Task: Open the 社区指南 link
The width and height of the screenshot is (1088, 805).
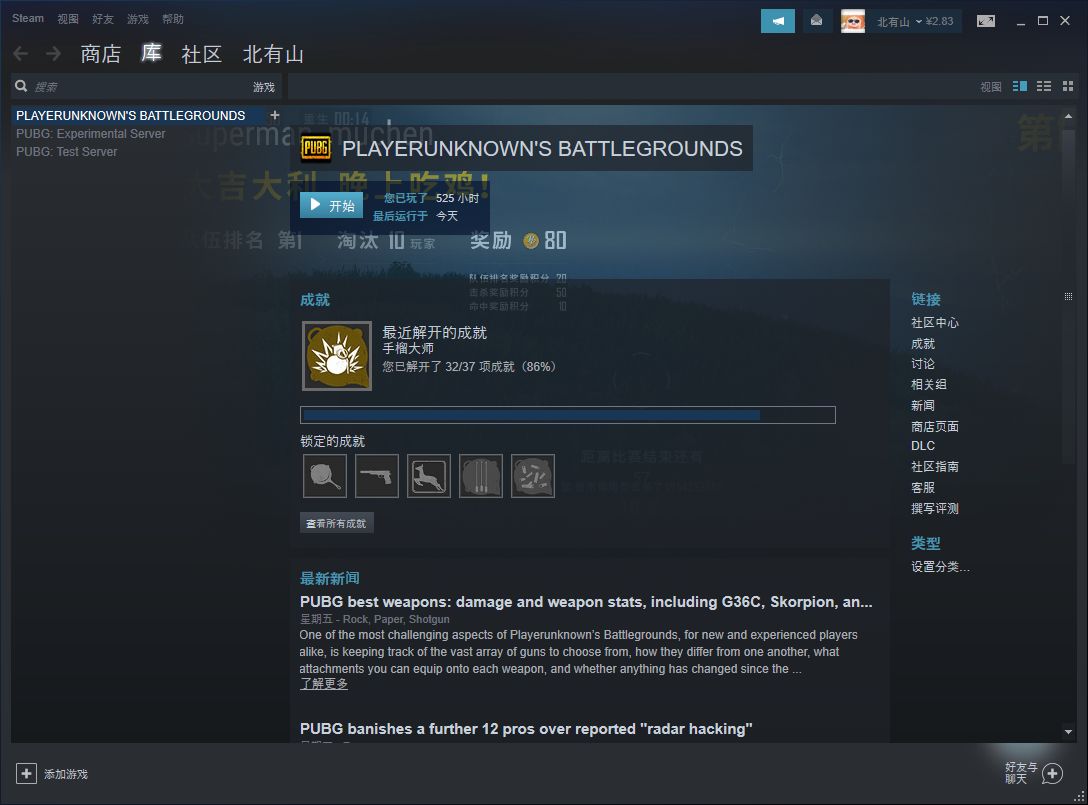Action: pyautogui.click(x=935, y=466)
